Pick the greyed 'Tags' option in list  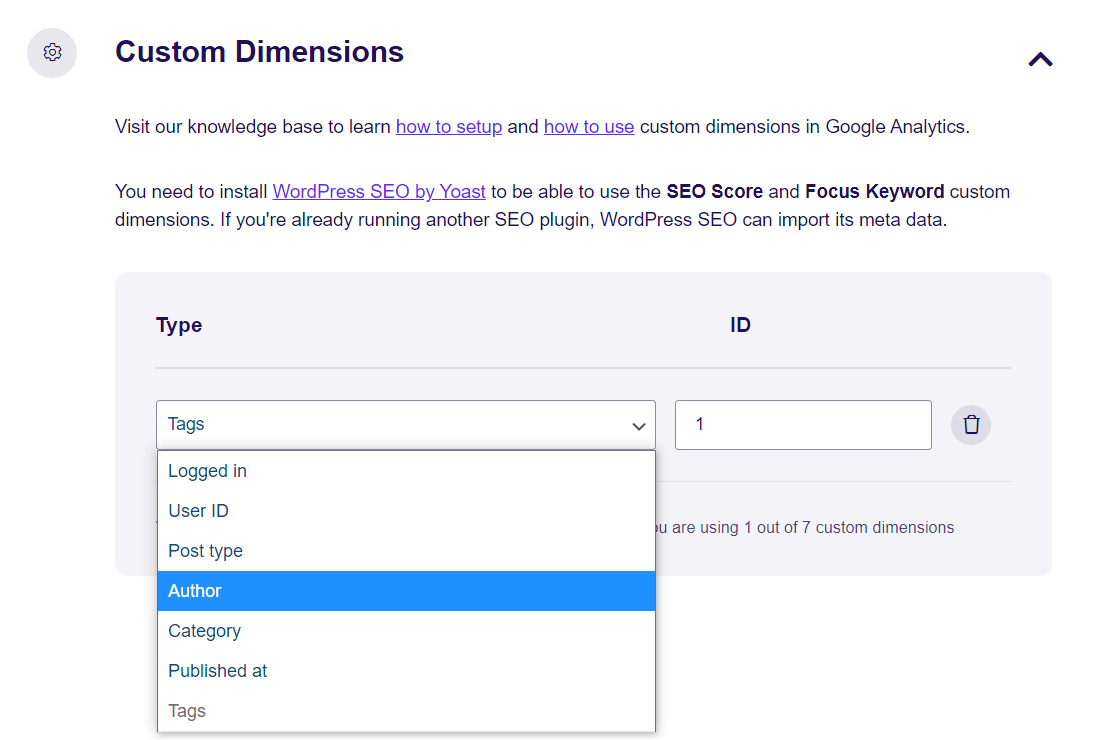click(406, 710)
